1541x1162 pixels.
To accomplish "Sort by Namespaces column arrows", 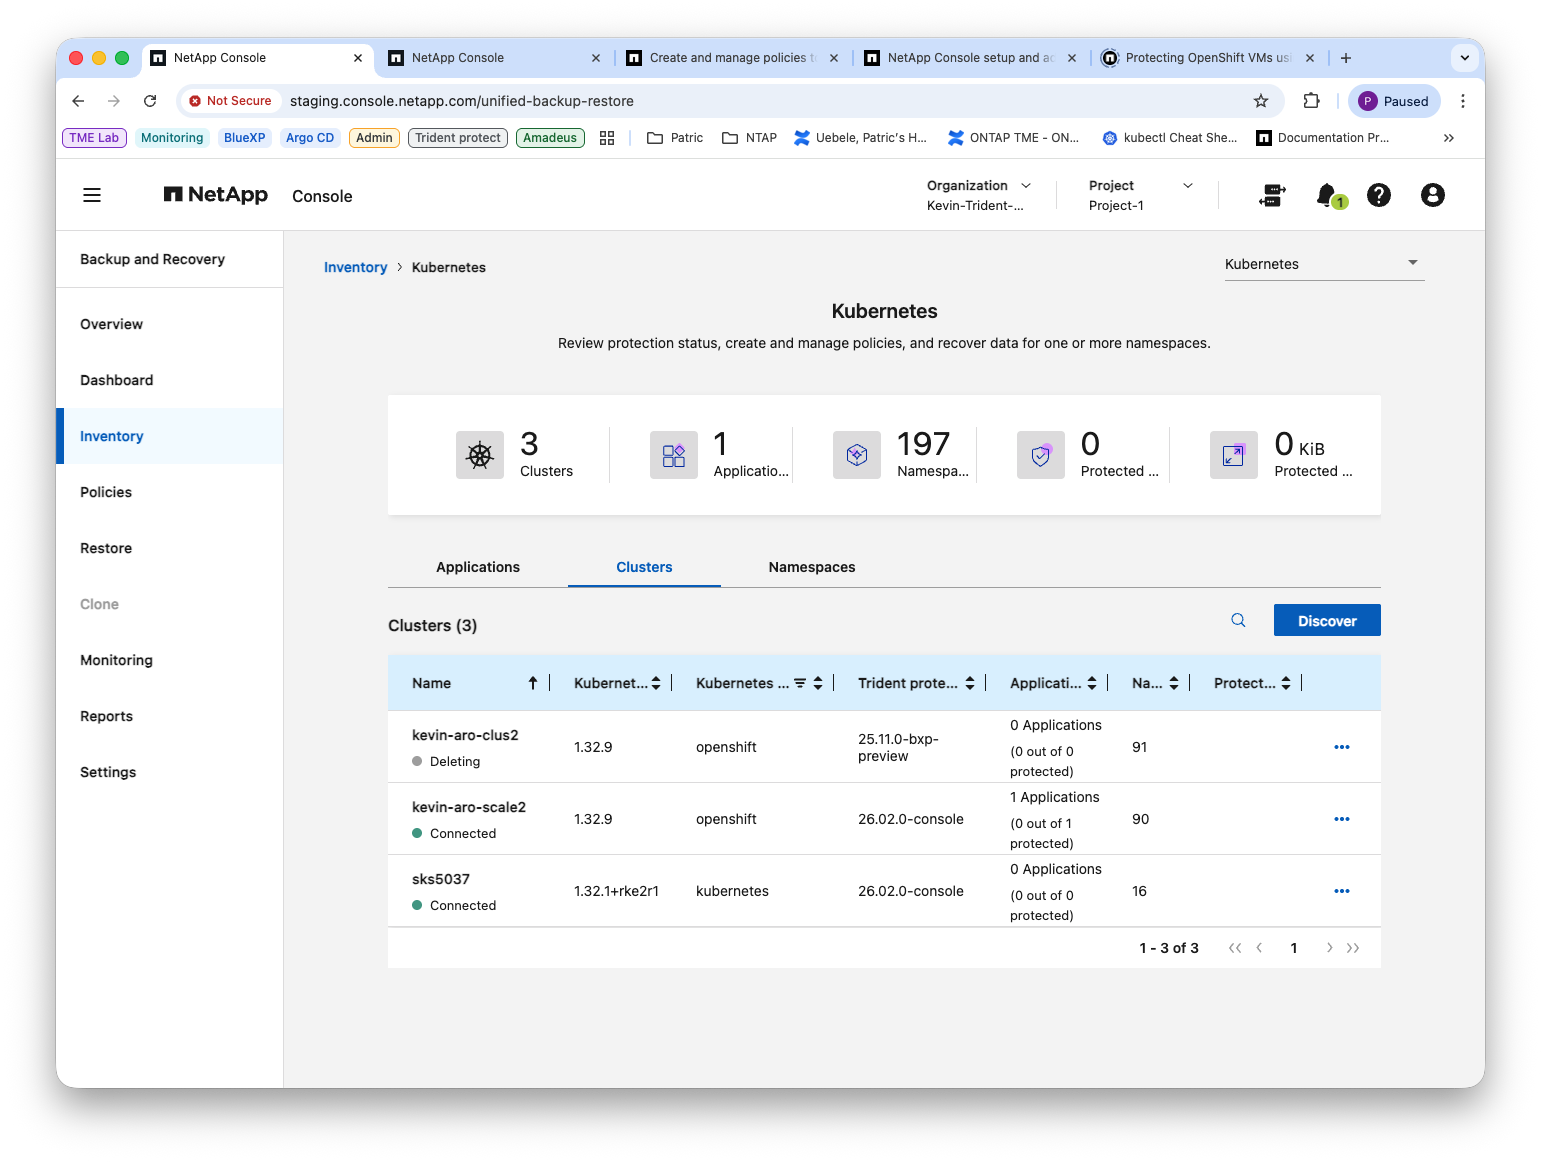I will [x=1174, y=683].
